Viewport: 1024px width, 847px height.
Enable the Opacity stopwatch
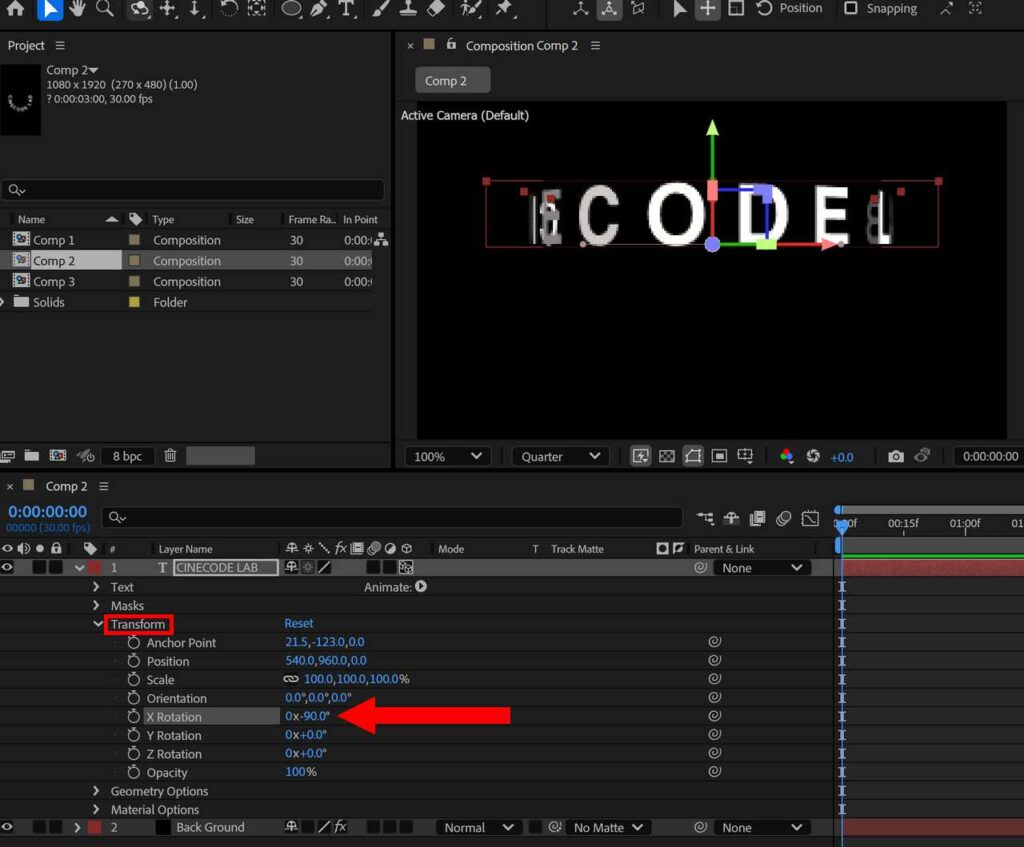pos(134,772)
